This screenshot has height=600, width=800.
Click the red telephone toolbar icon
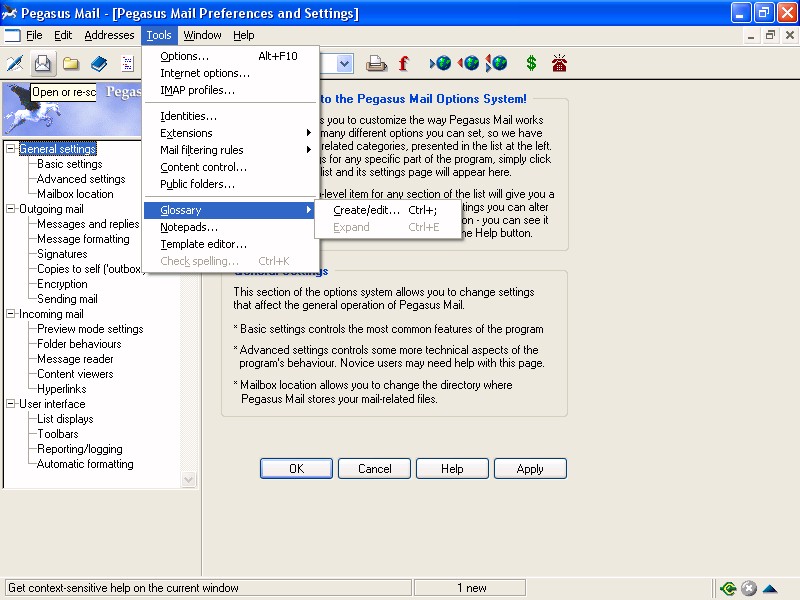coord(559,63)
